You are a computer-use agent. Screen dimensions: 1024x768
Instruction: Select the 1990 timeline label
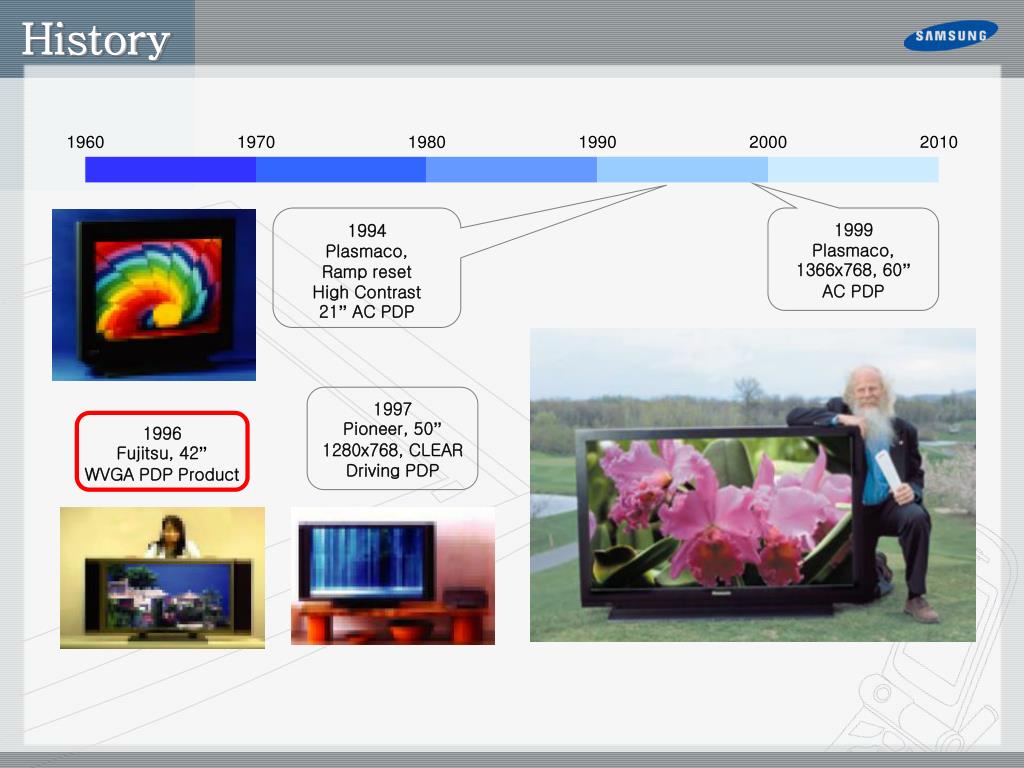598,142
